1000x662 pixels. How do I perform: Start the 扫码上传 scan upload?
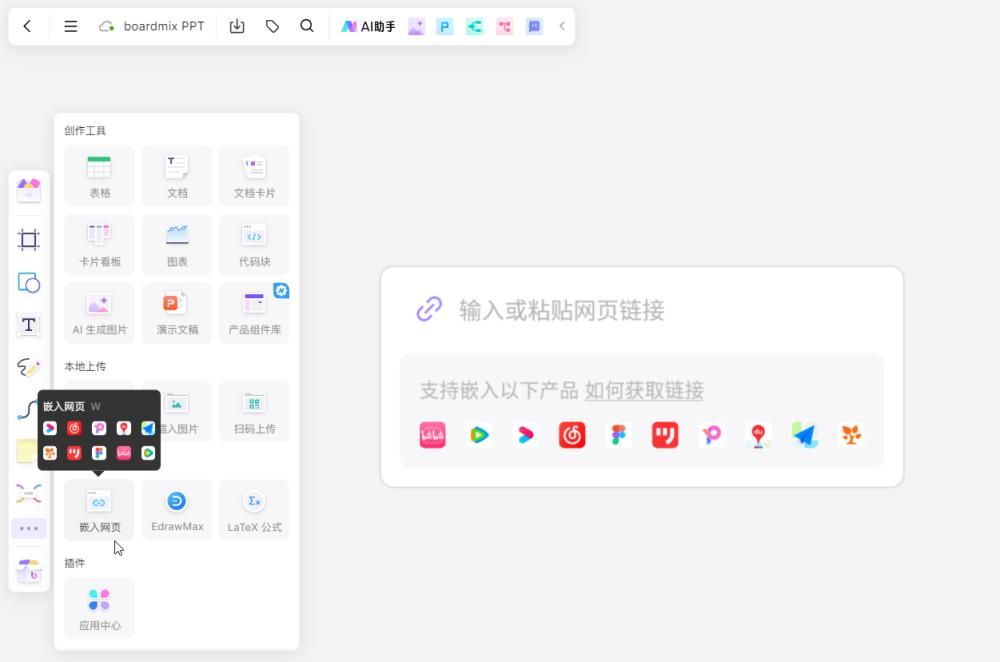click(x=254, y=411)
